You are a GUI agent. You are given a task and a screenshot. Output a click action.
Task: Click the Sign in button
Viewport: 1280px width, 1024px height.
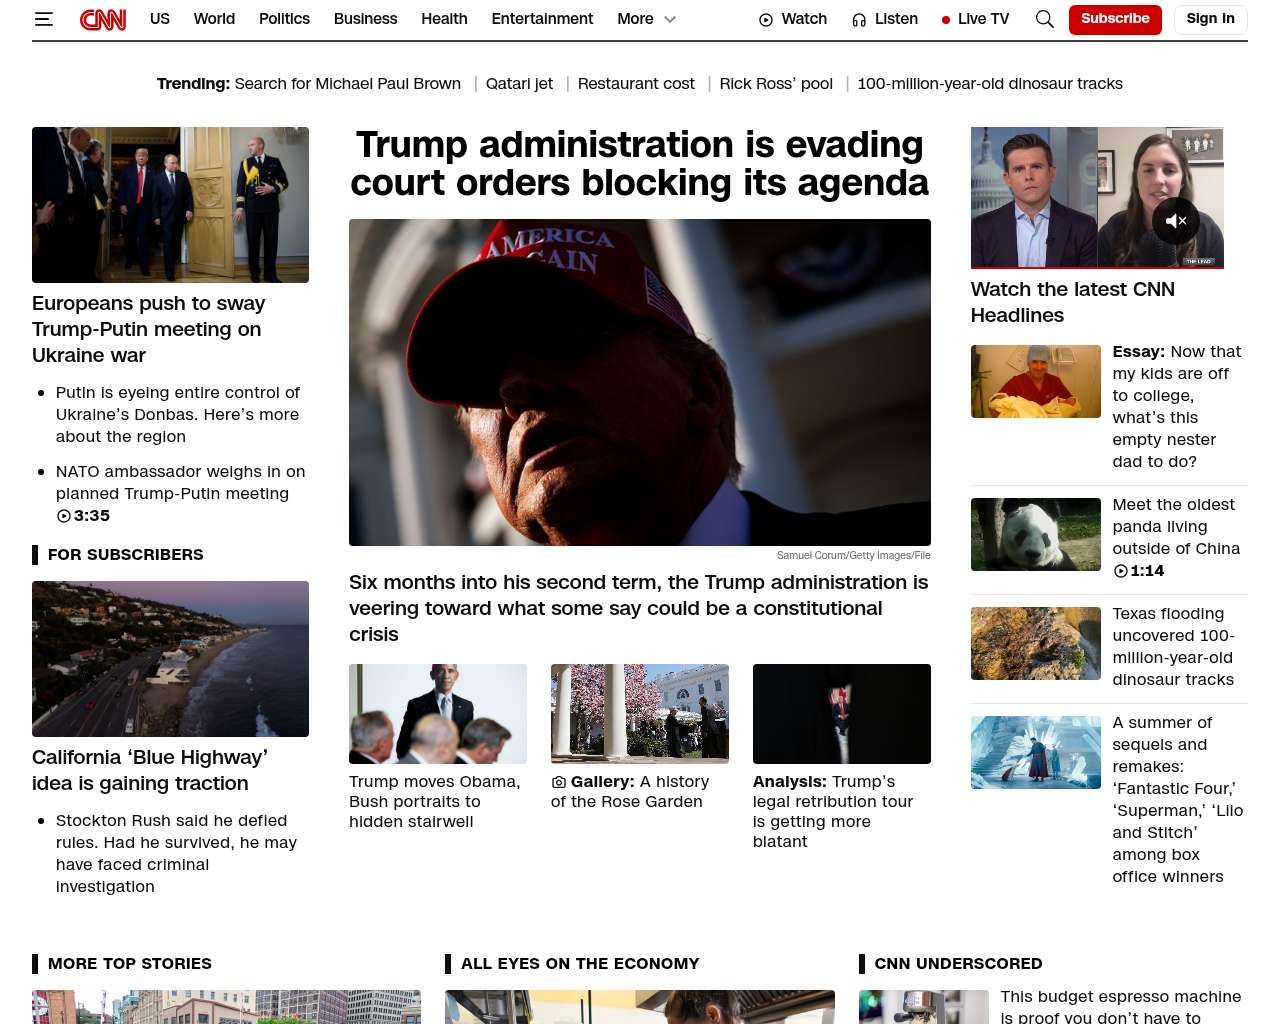click(x=1210, y=19)
